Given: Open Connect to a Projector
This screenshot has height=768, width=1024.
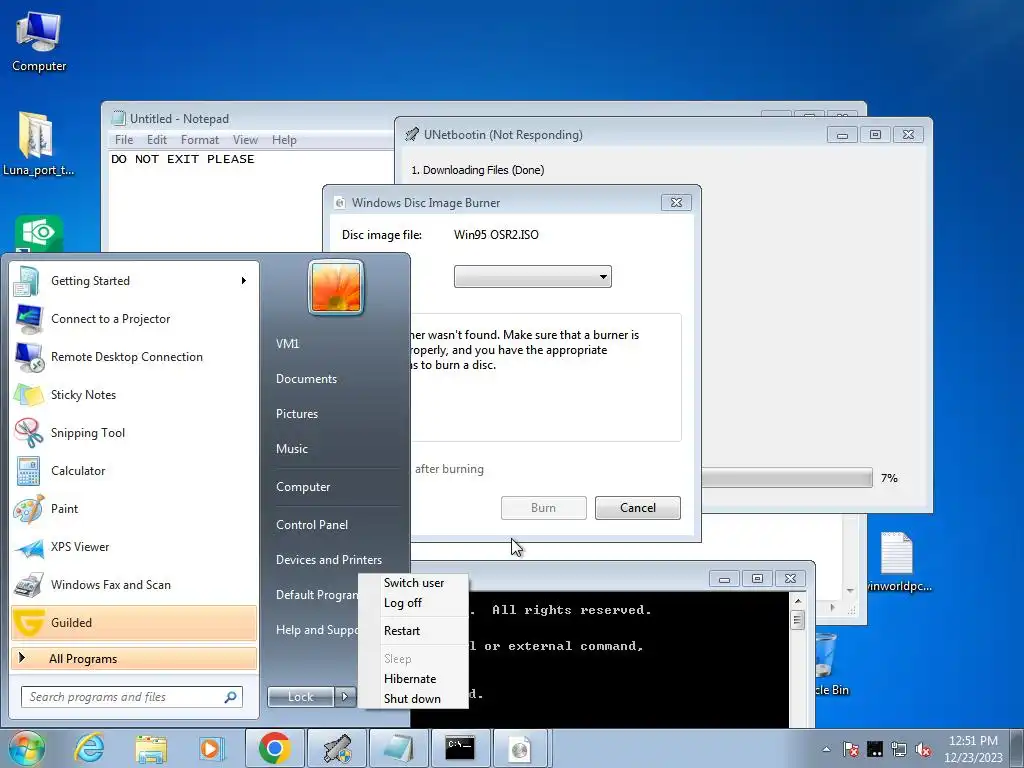Looking at the screenshot, I should [x=134, y=319].
